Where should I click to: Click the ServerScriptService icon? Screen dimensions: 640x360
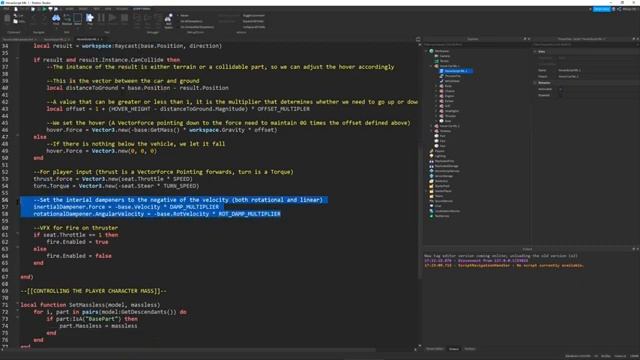click(x=431, y=171)
